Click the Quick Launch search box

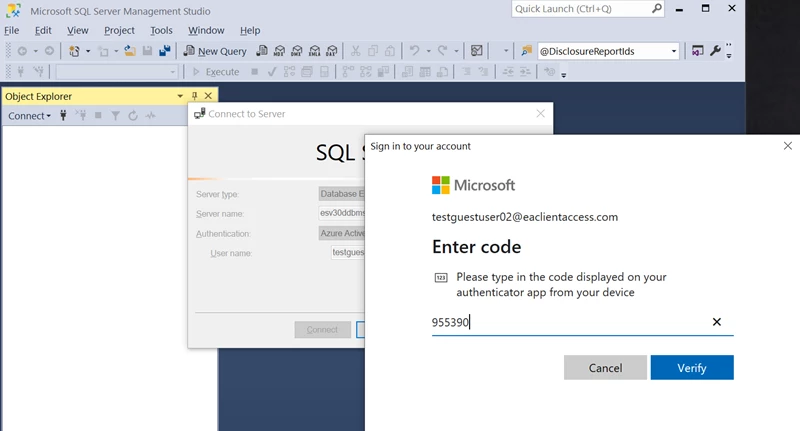tap(588, 9)
